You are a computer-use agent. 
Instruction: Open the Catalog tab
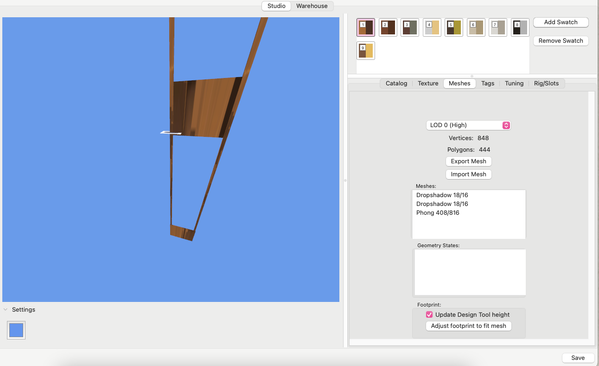(396, 83)
